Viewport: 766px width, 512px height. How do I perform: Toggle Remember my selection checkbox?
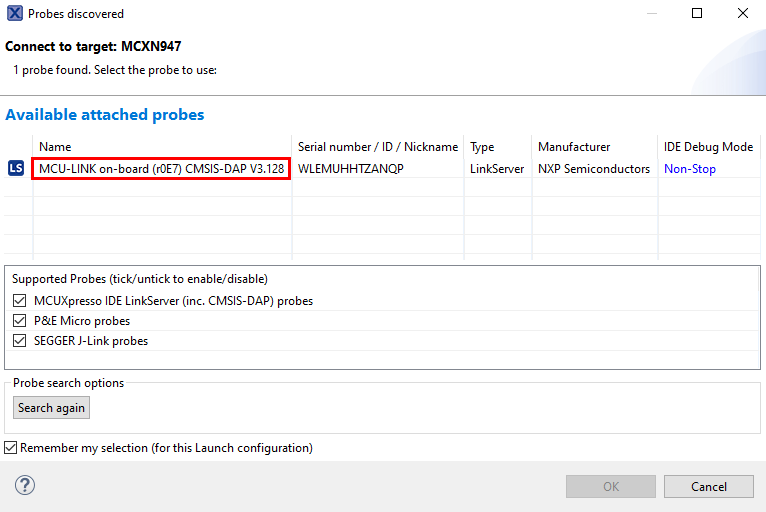pyautogui.click(x=11, y=448)
